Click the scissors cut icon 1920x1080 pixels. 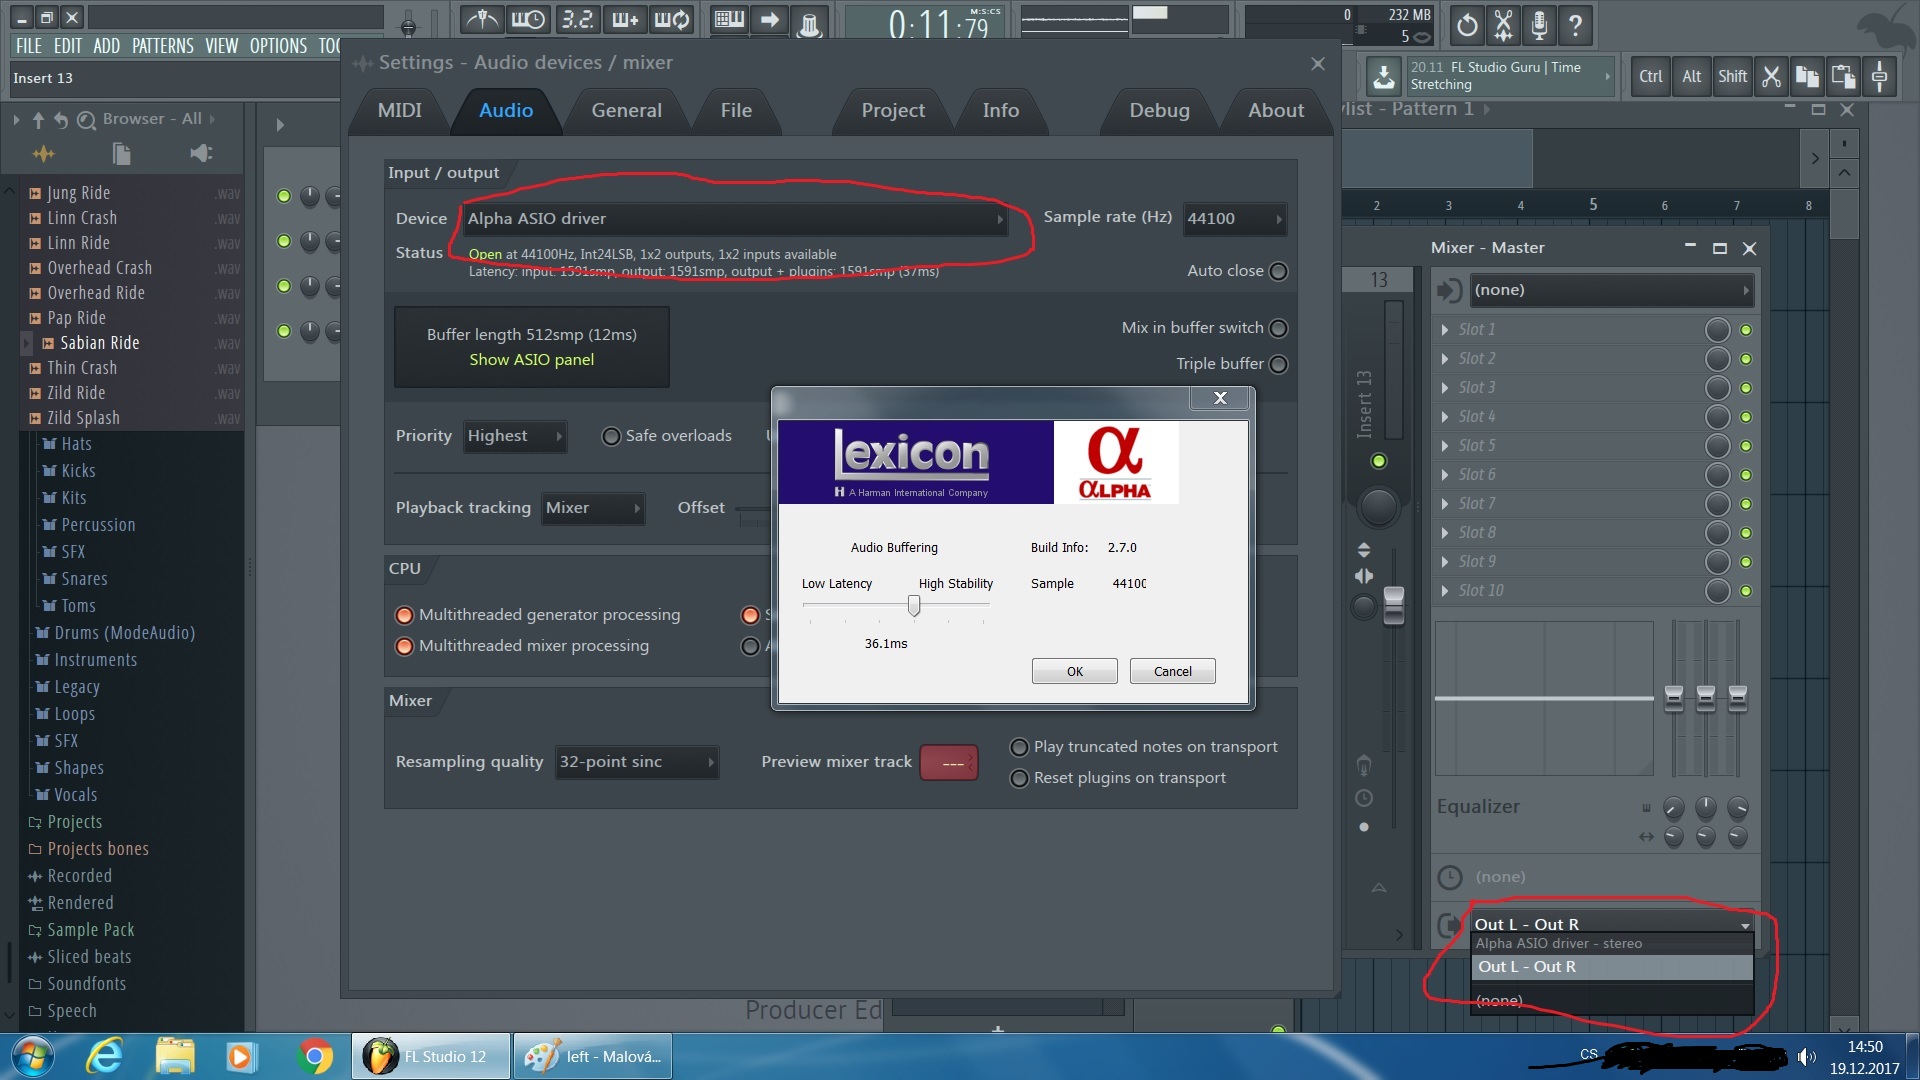pyautogui.click(x=1771, y=77)
